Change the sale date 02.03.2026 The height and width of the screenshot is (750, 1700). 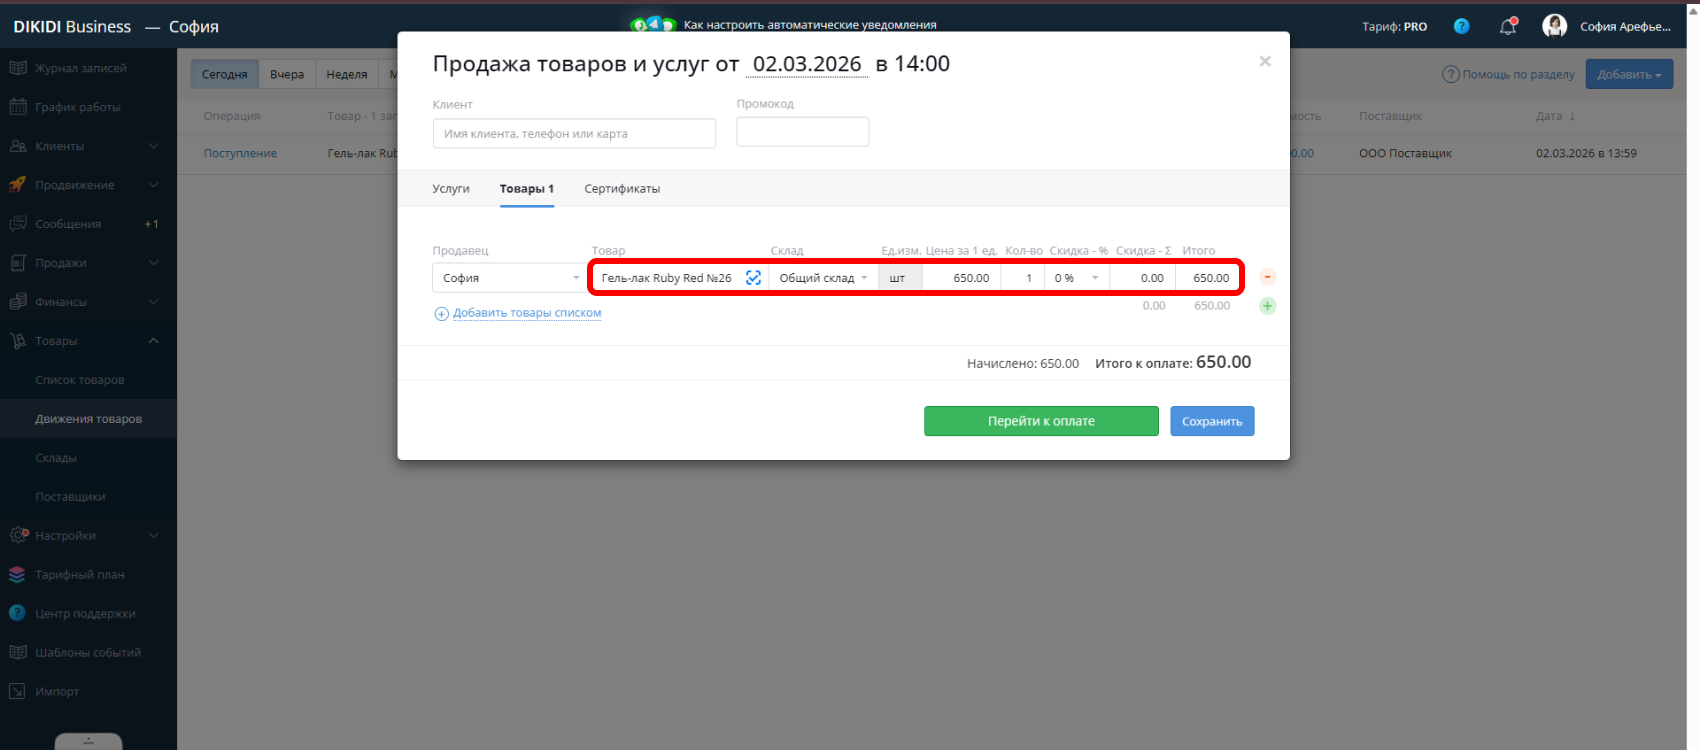pos(806,64)
